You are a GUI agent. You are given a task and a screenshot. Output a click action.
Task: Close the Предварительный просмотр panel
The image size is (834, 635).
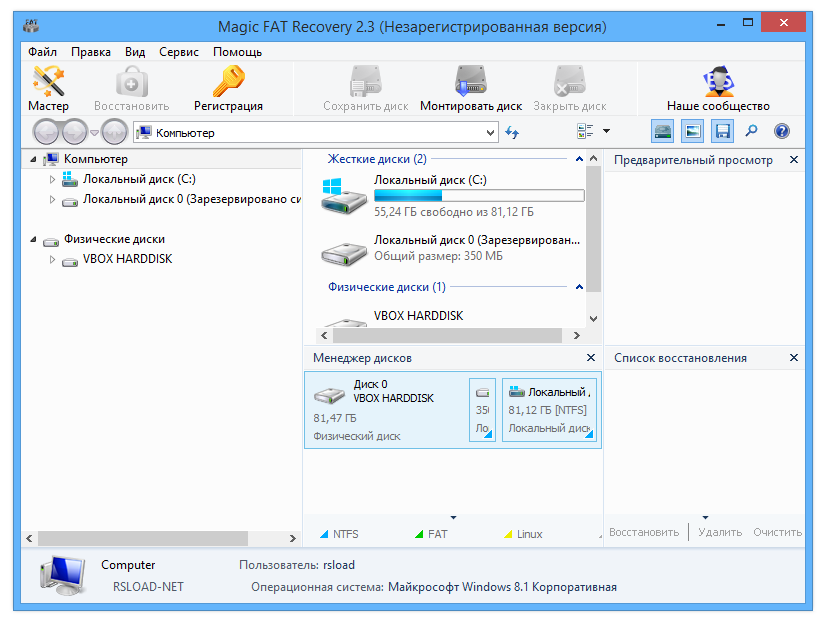point(794,160)
